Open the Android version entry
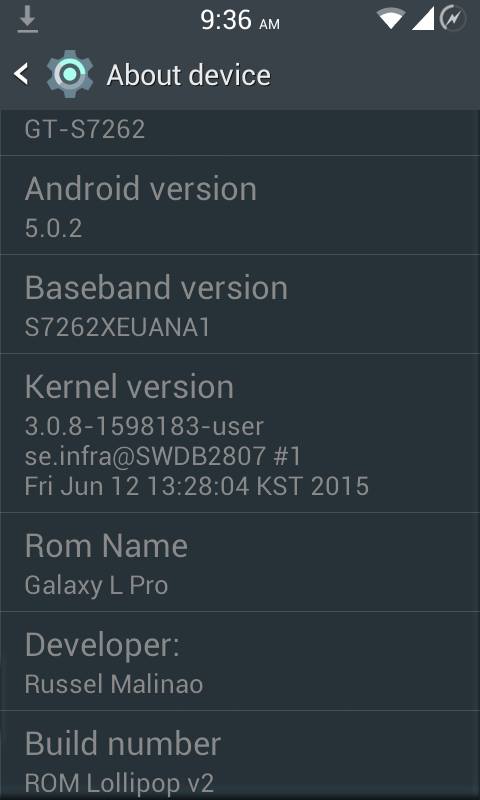 240,205
